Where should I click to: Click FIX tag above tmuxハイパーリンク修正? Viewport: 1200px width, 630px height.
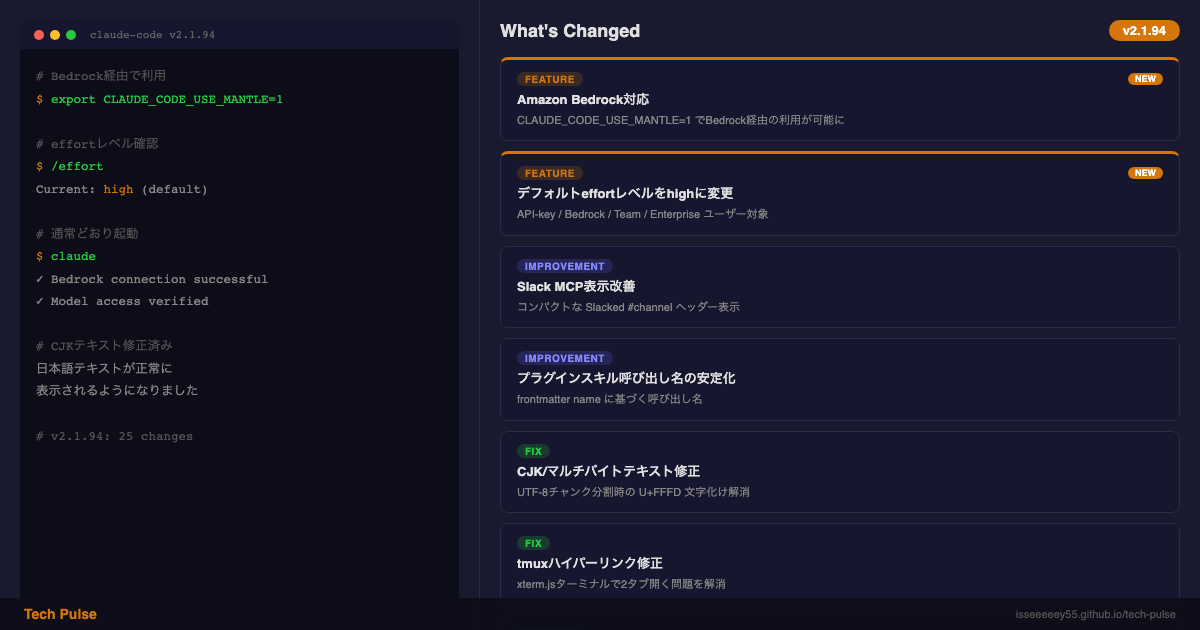(x=533, y=543)
